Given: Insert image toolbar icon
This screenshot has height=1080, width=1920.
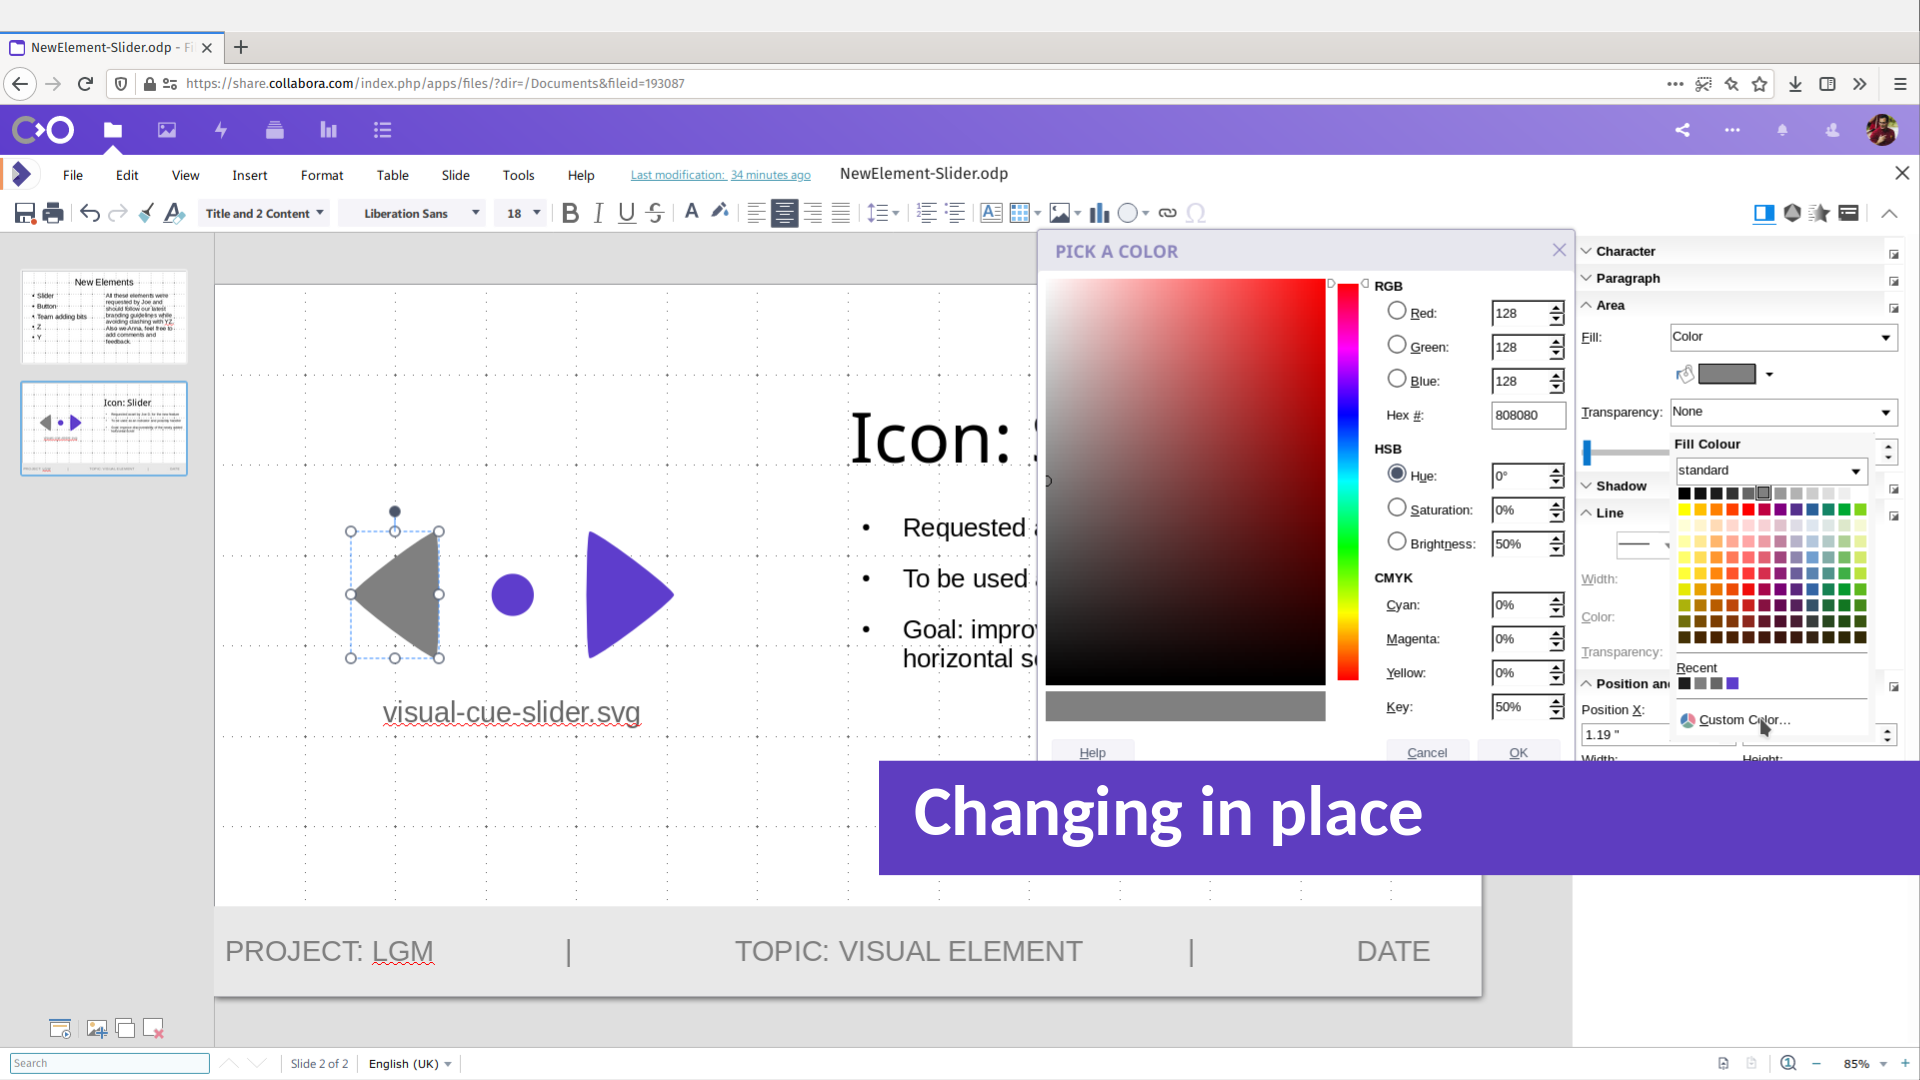Looking at the screenshot, I should tap(1059, 213).
